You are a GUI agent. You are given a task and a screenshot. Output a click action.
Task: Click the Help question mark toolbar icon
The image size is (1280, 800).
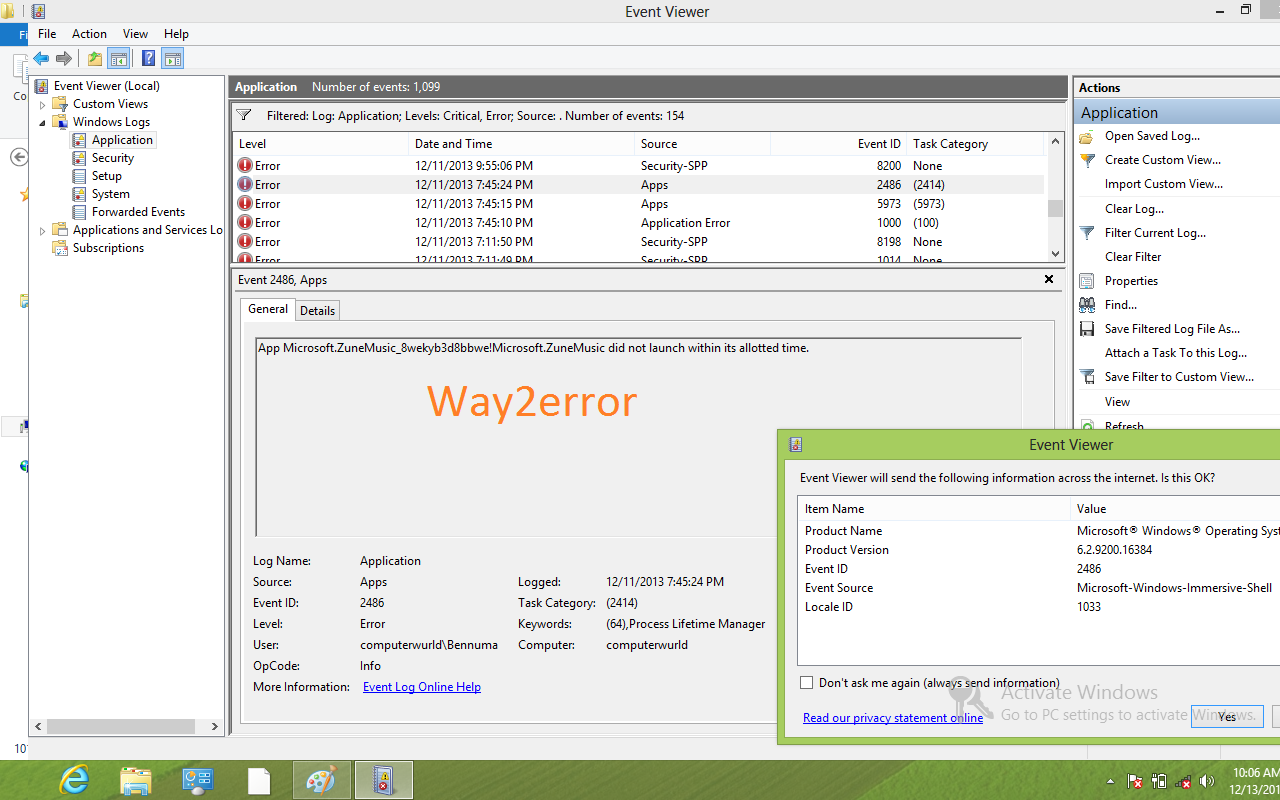click(x=147, y=58)
